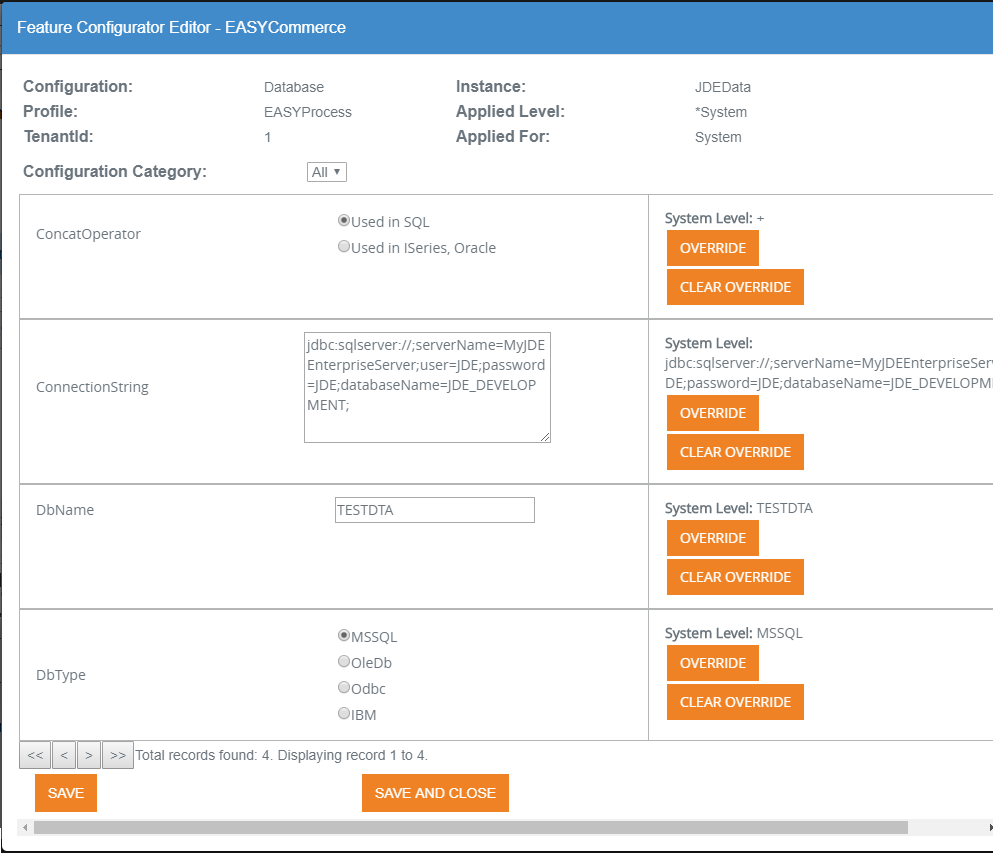The height and width of the screenshot is (853, 993).
Task: Click the ConnectionString textarea resize handle
Action: click(x=545, y=437)
